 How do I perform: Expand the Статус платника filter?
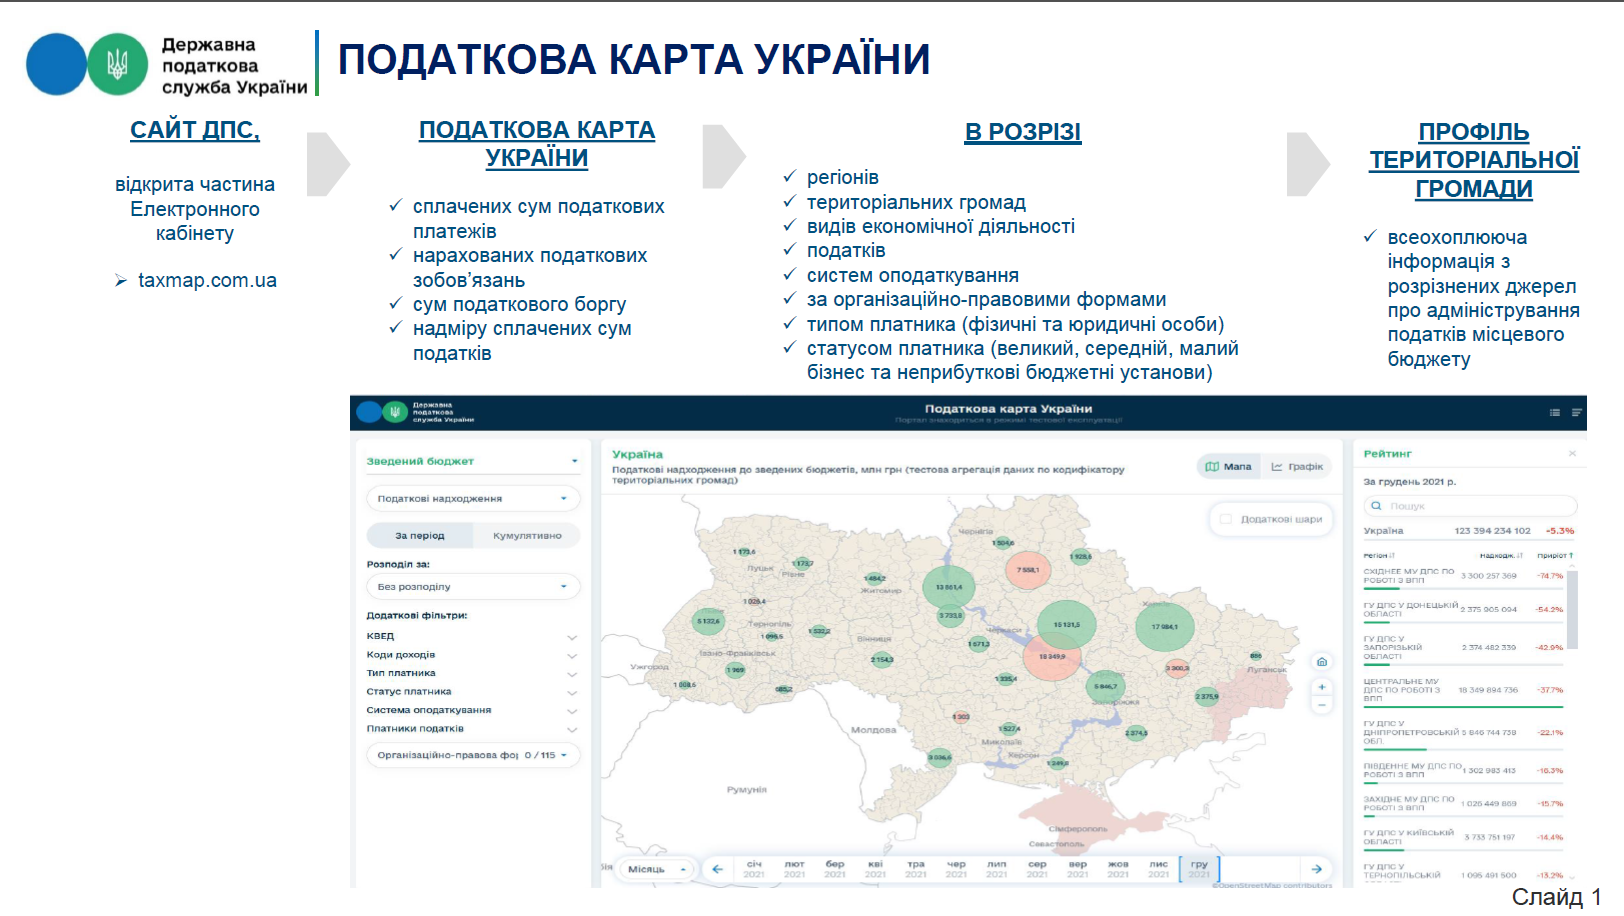coord(472,692)
